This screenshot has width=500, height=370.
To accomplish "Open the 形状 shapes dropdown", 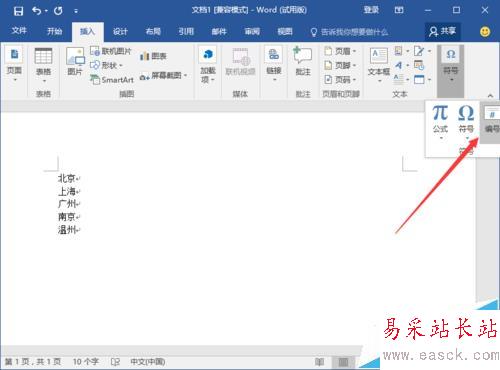I will (x=107, y=65).
